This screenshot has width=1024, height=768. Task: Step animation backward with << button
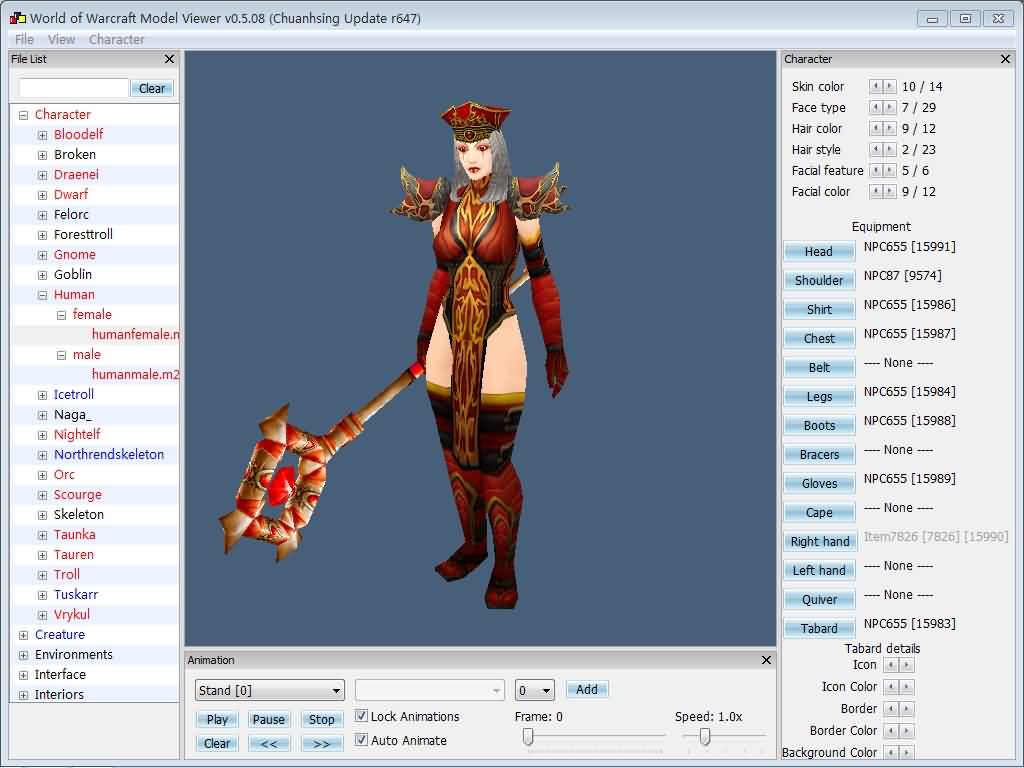[269, 744]
